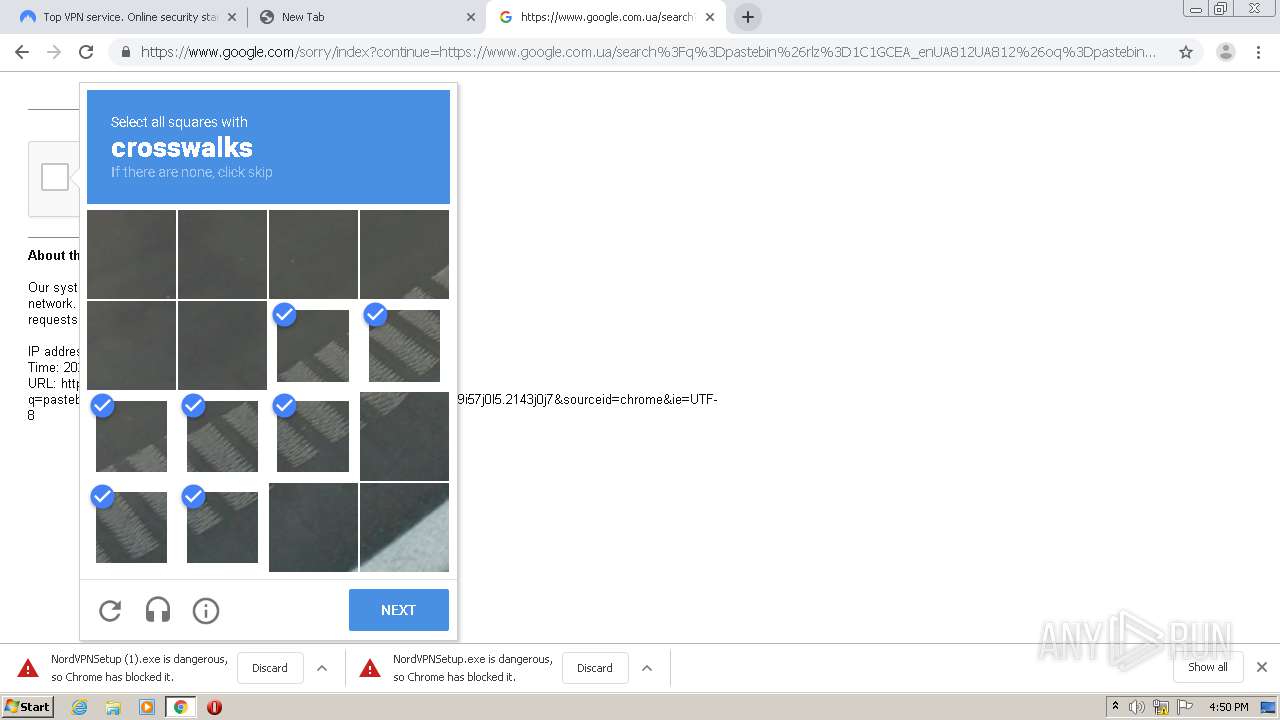Screen dimensions: 1280x720
Task: Go back to previous page
Action: 22,52
